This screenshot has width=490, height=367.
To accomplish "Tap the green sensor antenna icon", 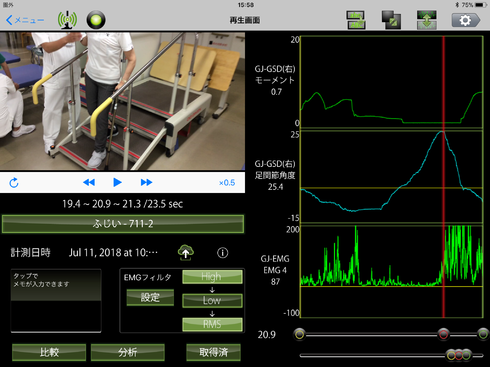I will (67, 20).
